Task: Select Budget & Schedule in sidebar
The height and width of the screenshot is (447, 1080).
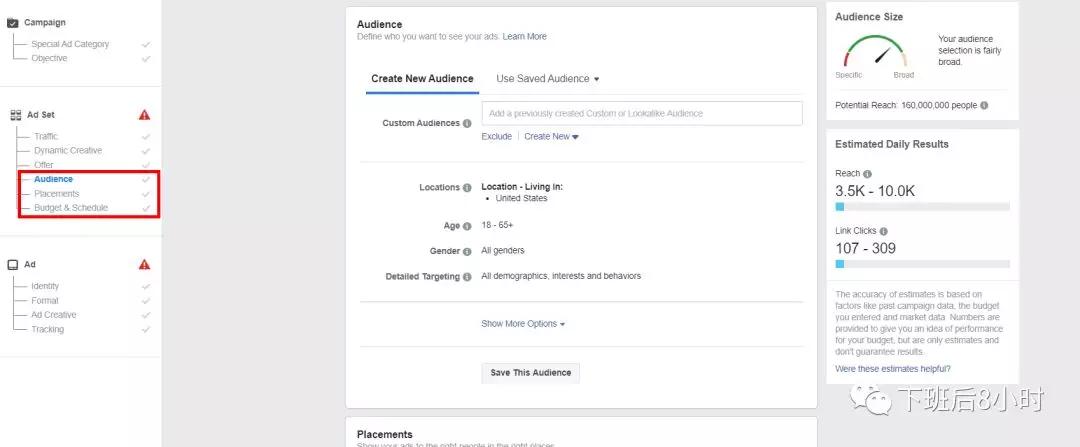Action: pyautogui.click(x=70, y=208)
